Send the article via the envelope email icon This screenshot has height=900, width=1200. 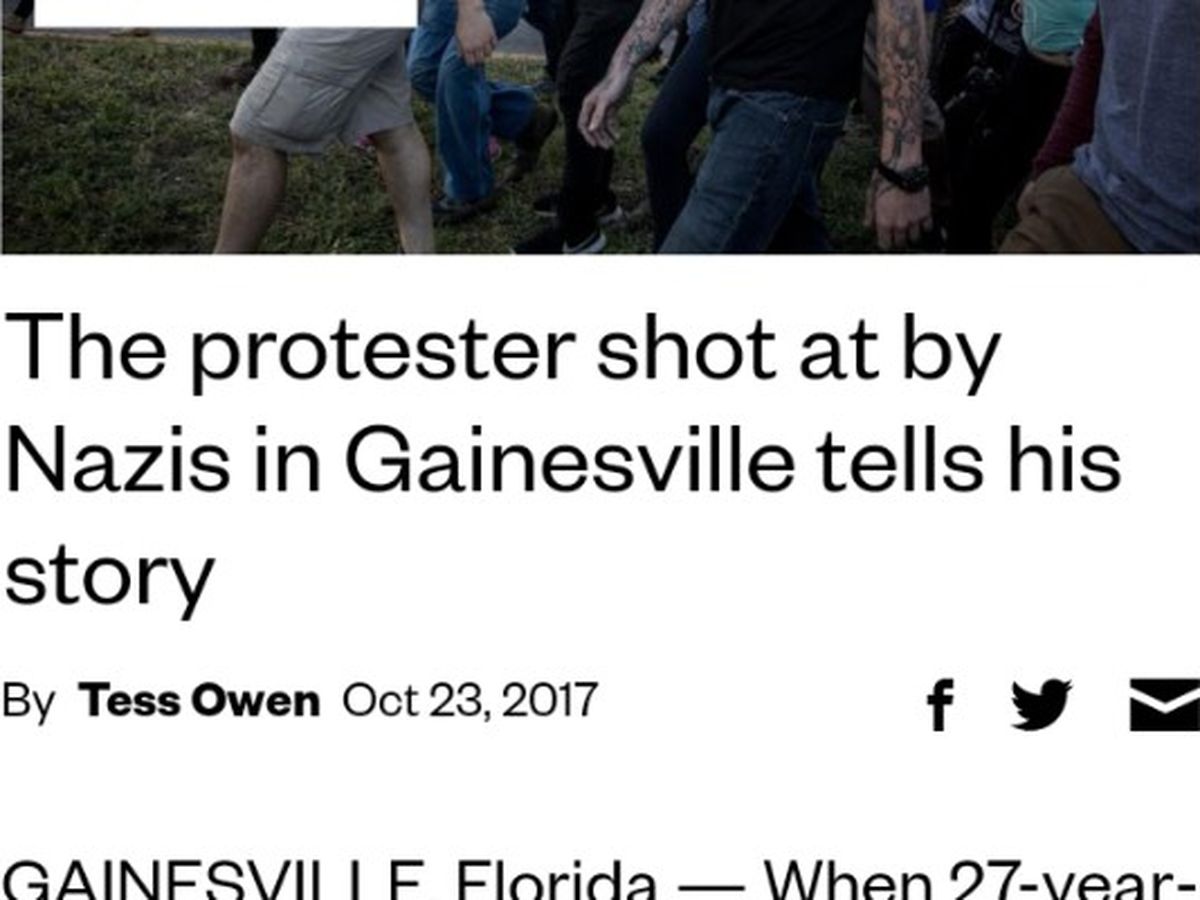point(1165,703)
